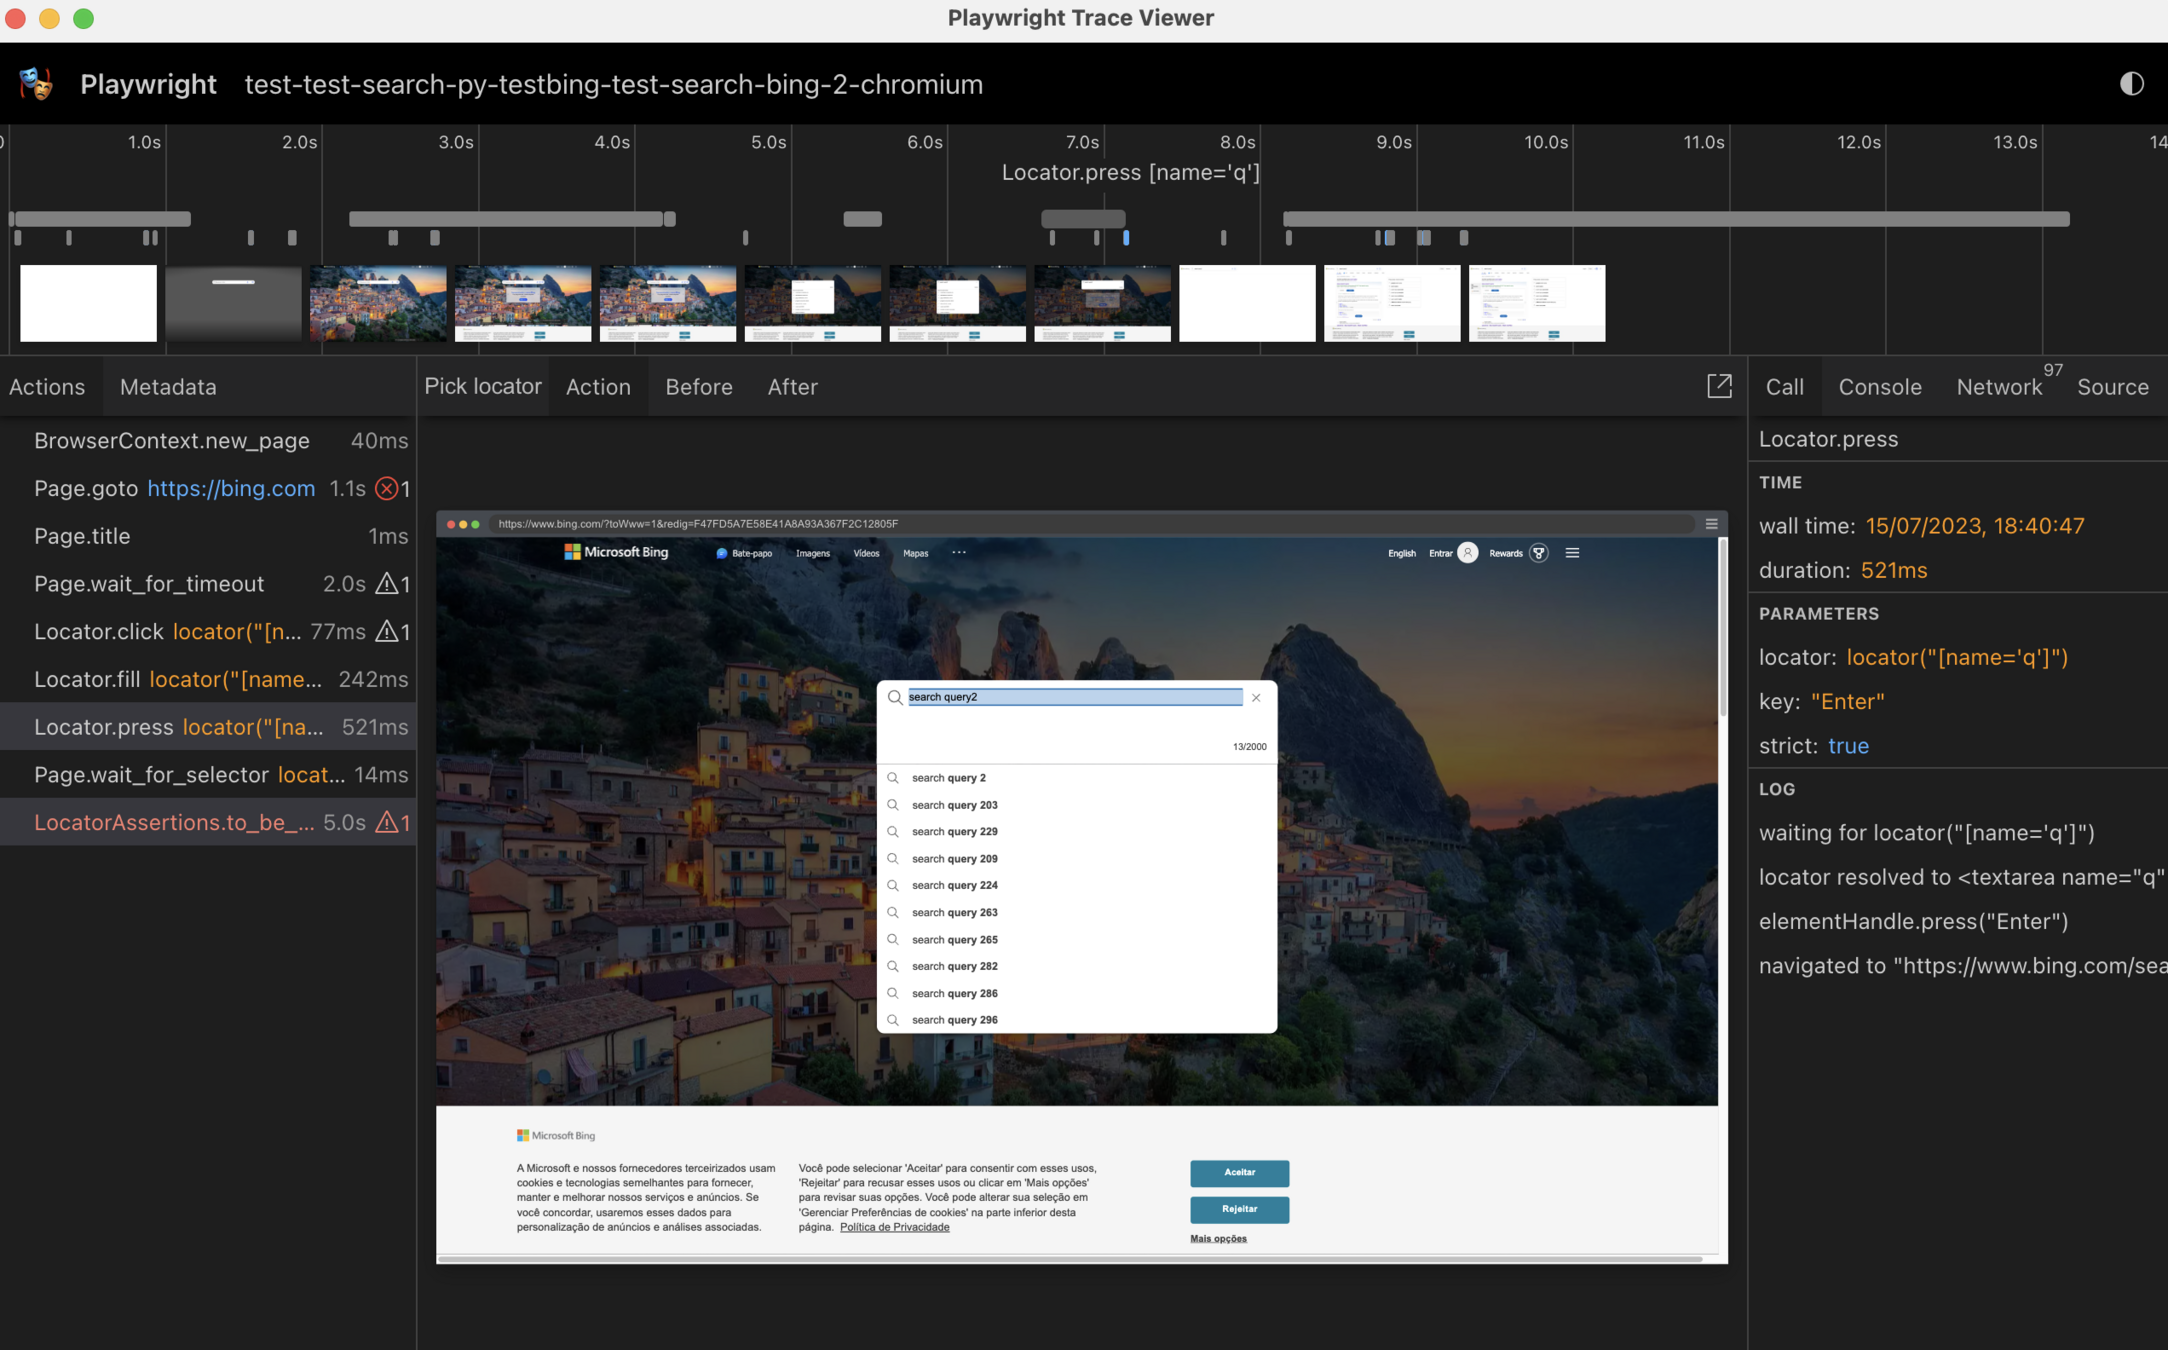2168x1350 pixels.
Task: Open the https://bing.com link
Action: tap(231, 488)
